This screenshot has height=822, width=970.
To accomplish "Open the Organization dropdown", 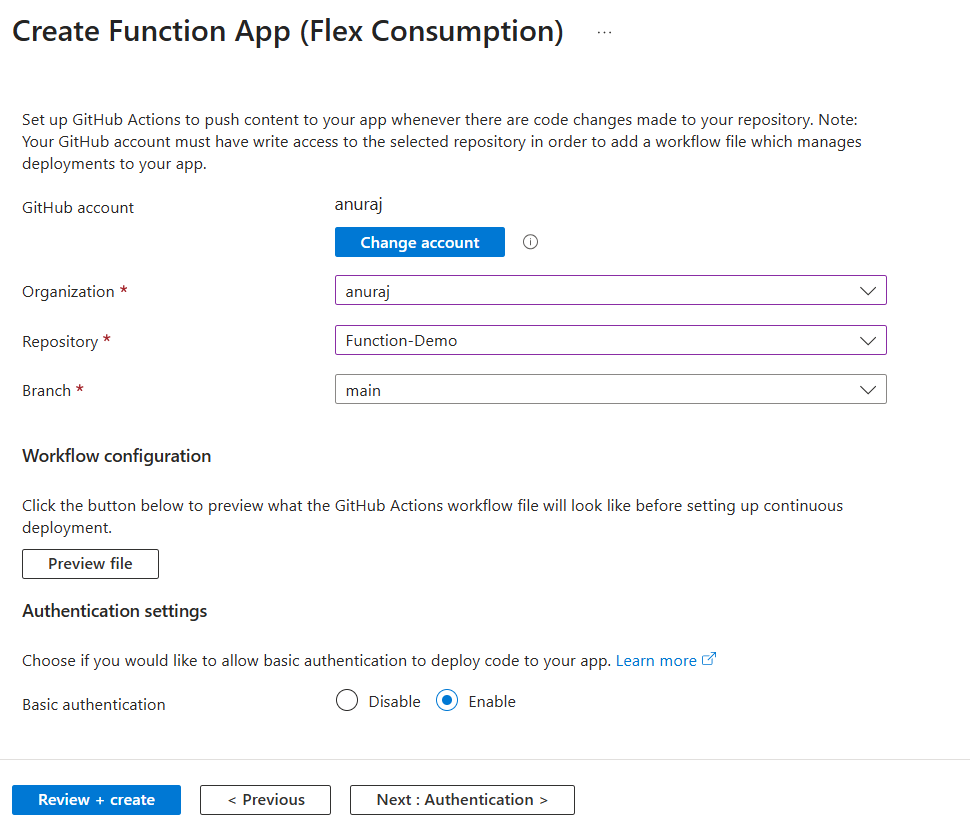I will pyautogui.click(x=610, y=290).
